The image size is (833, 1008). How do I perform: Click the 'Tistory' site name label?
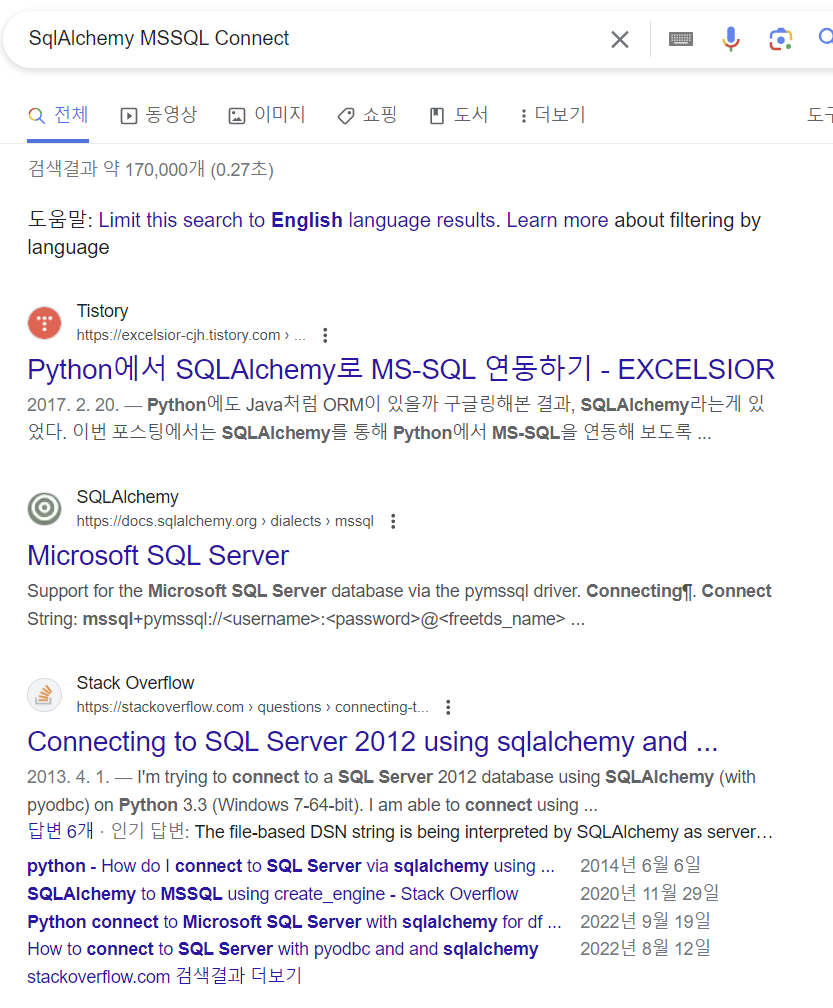click(103, 311)
